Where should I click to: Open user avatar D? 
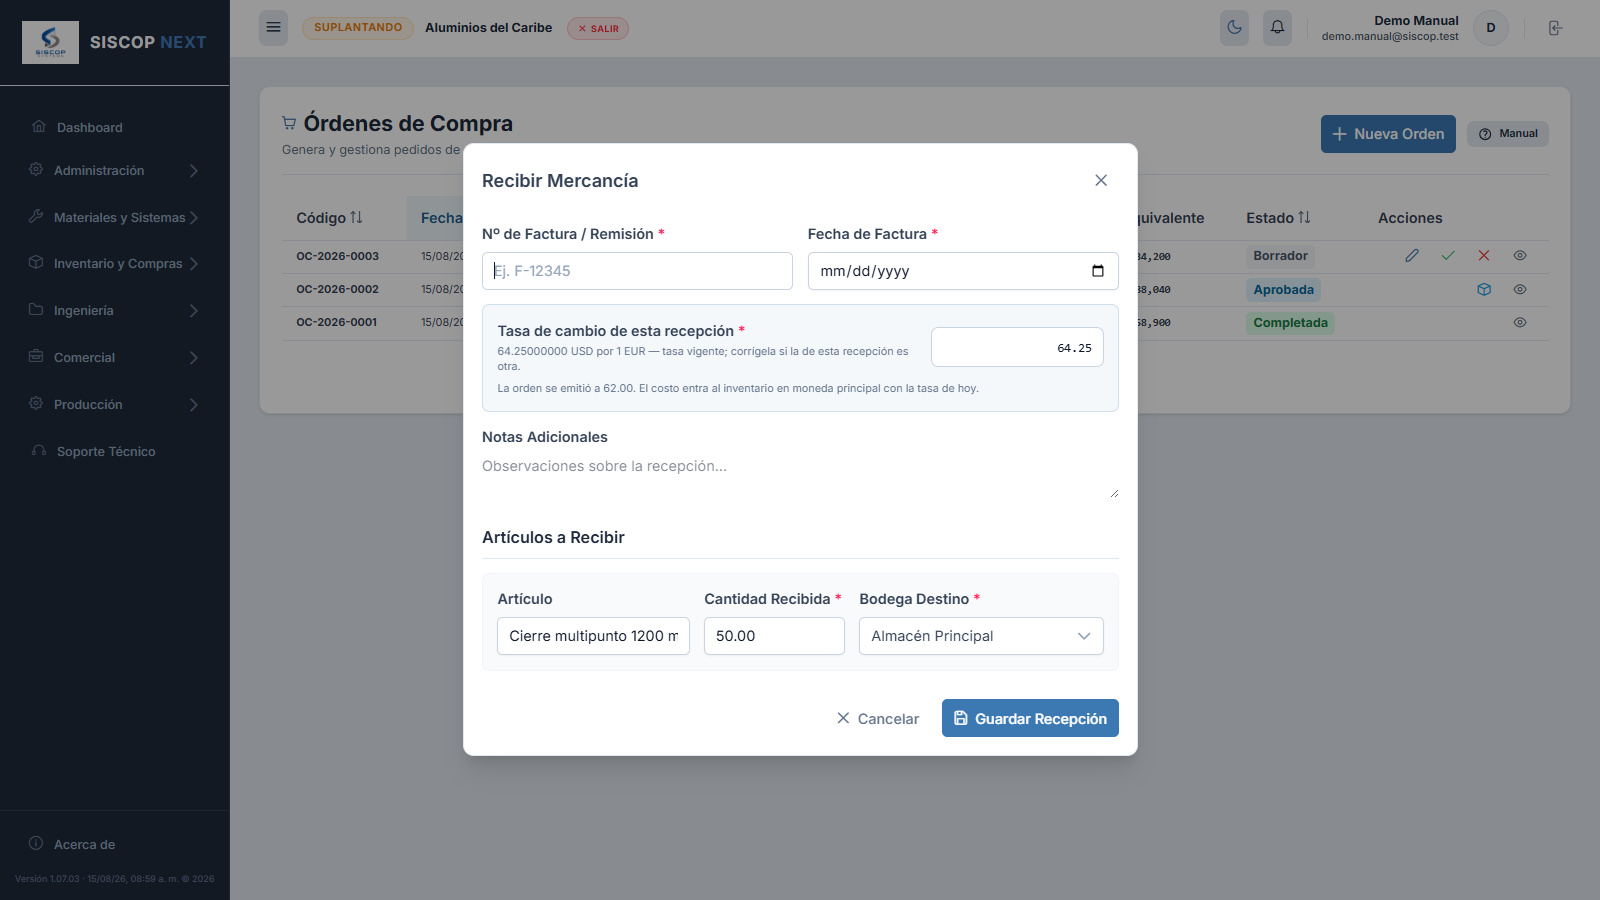1491,28
